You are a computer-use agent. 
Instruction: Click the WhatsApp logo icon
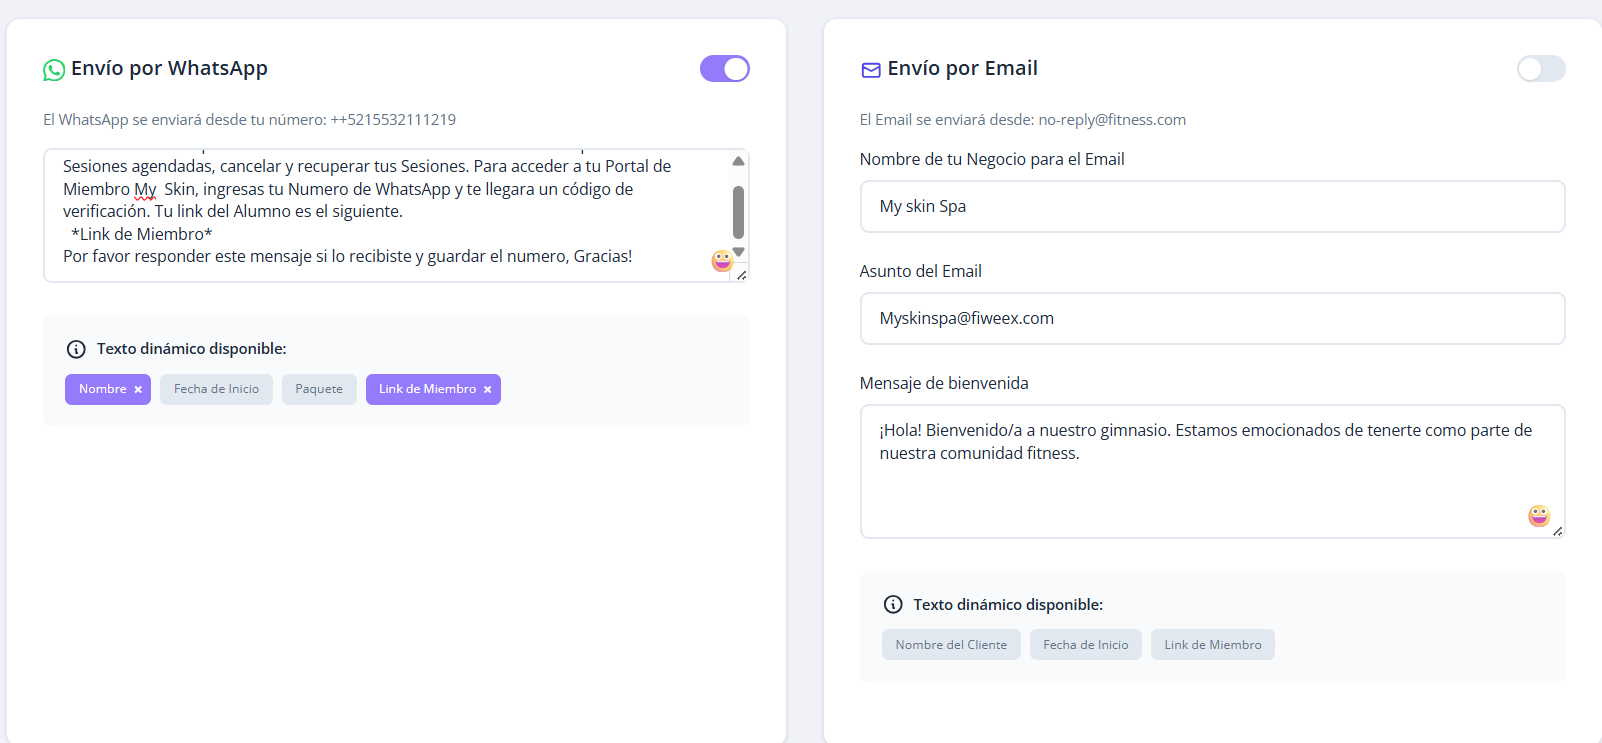coord(54,70)
